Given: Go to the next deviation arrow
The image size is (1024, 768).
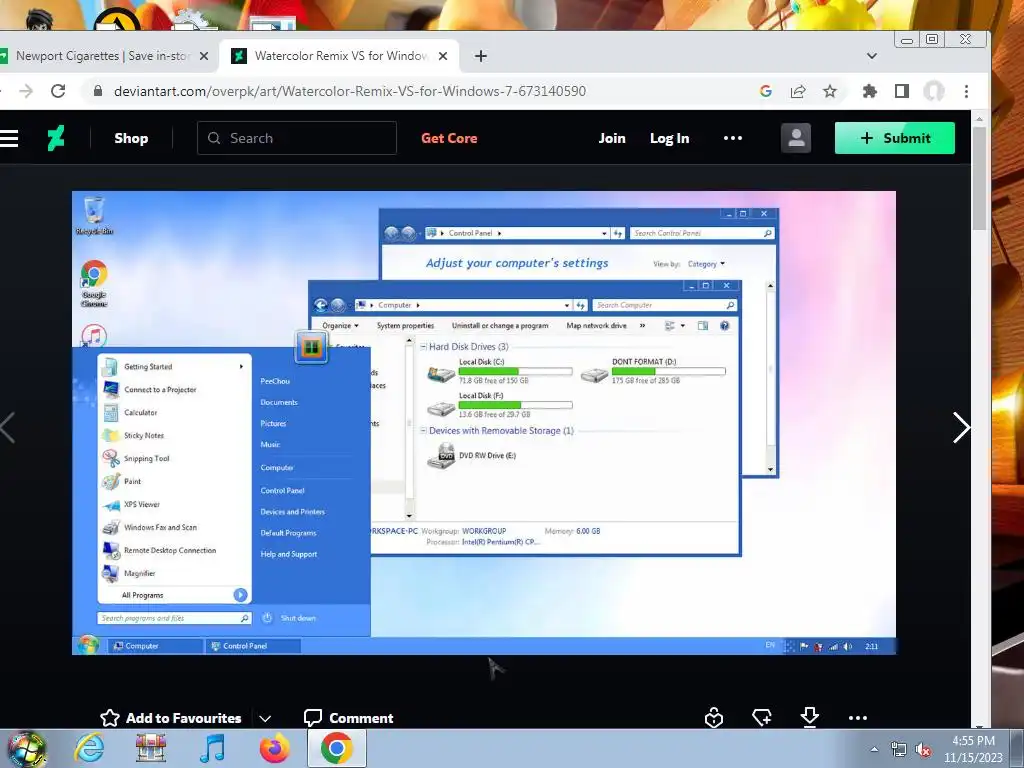Looking at the screenshot, I should tap(961, 428).
